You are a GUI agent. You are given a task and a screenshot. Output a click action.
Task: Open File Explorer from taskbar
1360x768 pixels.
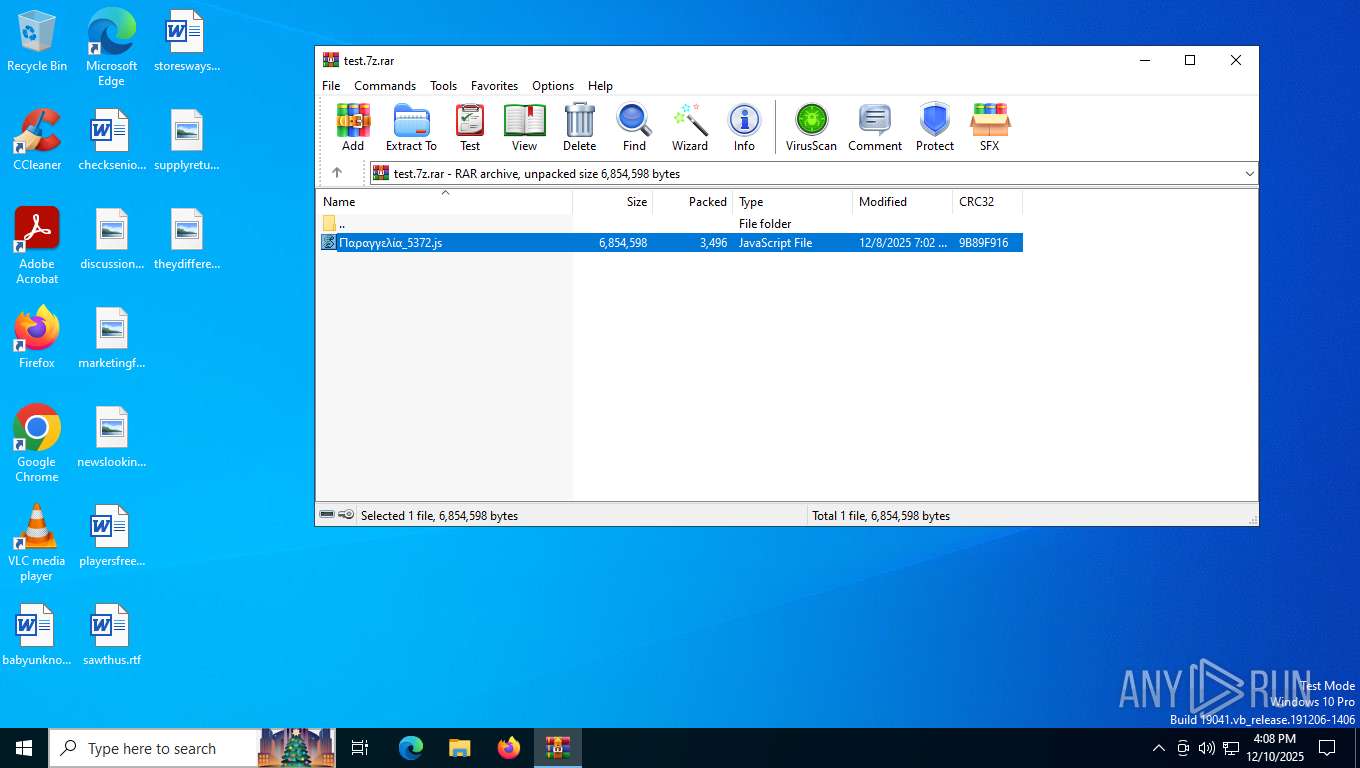pyautogui.click(x=459, y=748)
